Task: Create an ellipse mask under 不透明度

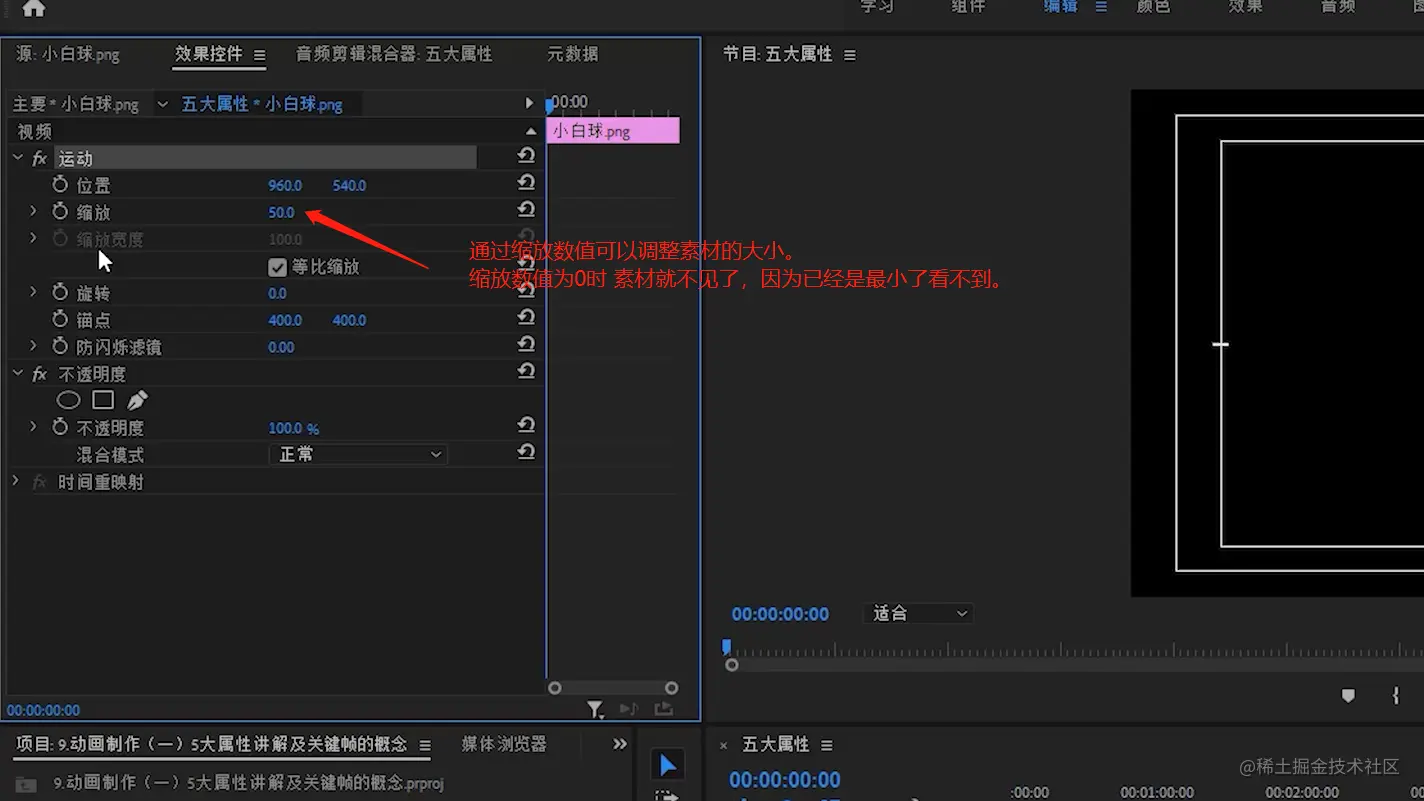Action: point(68,400)
